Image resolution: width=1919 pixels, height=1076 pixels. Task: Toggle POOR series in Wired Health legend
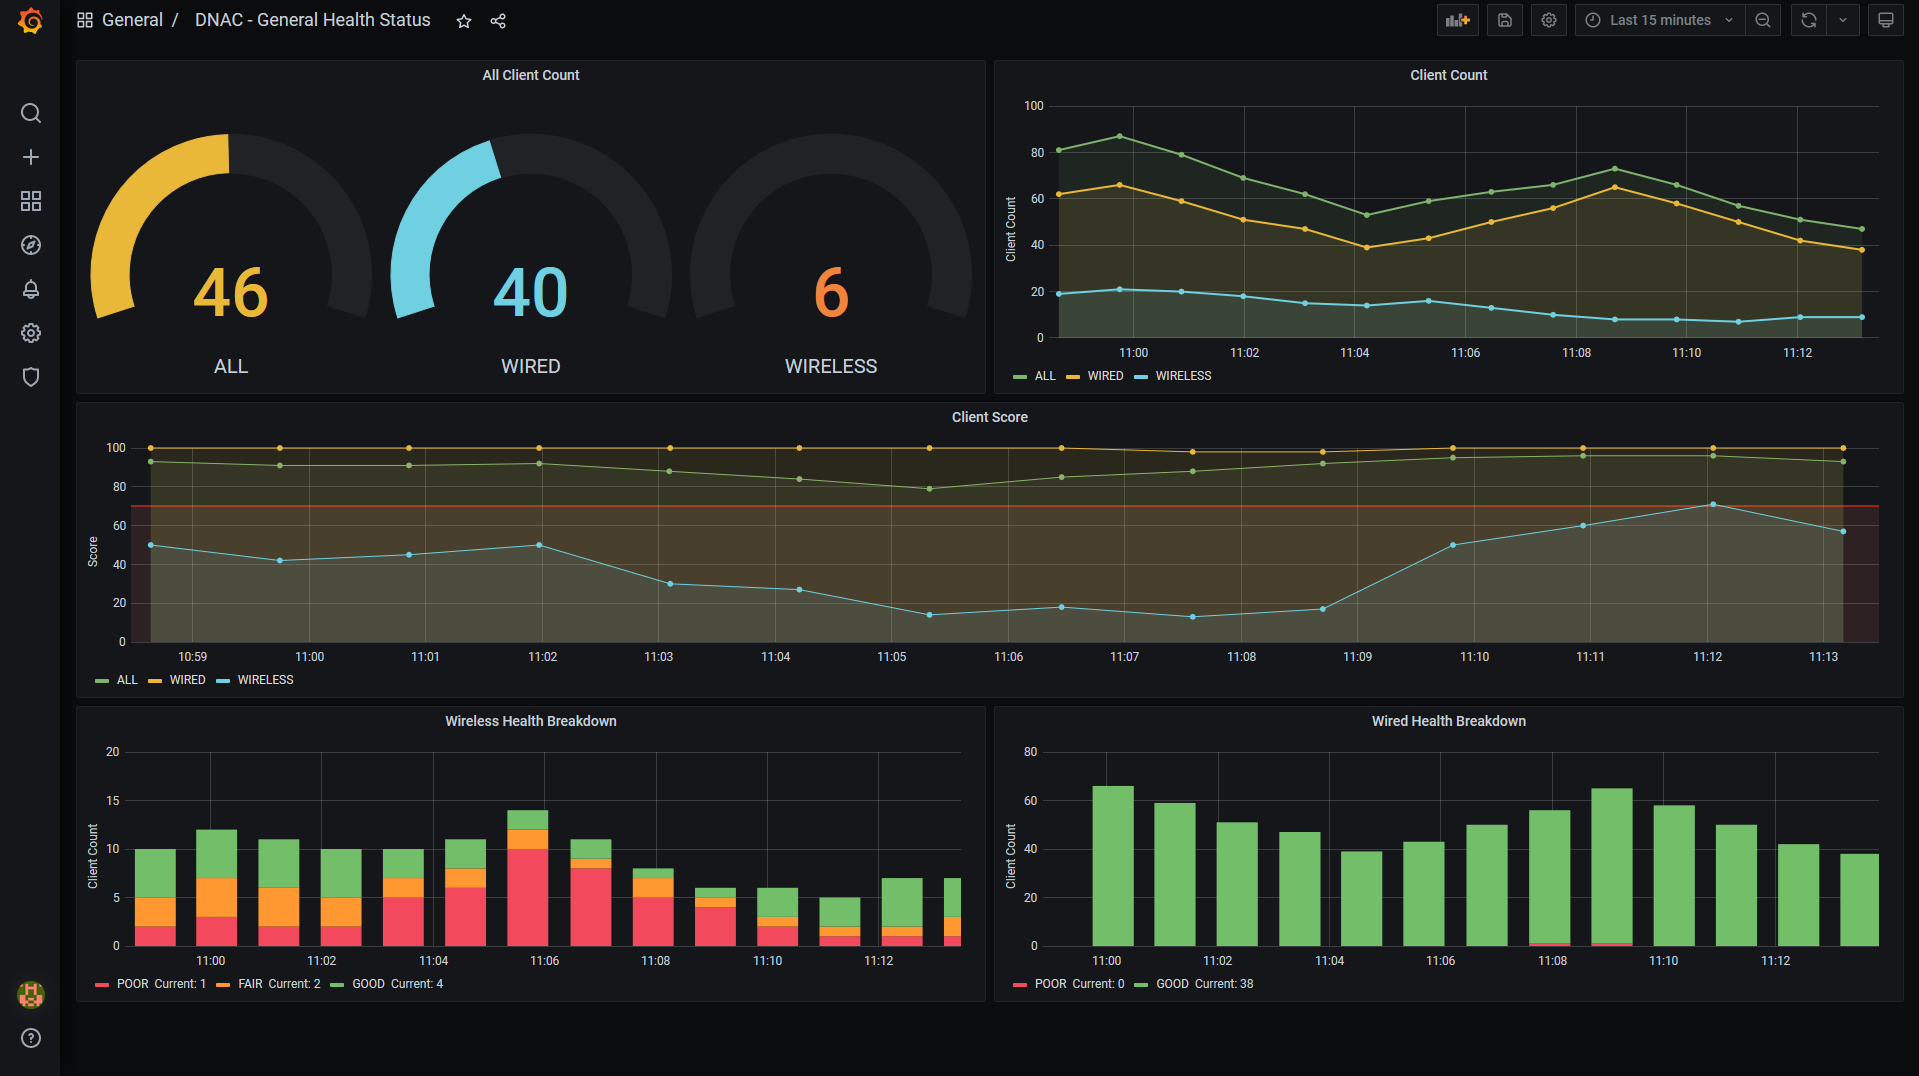pos(1050,984)
